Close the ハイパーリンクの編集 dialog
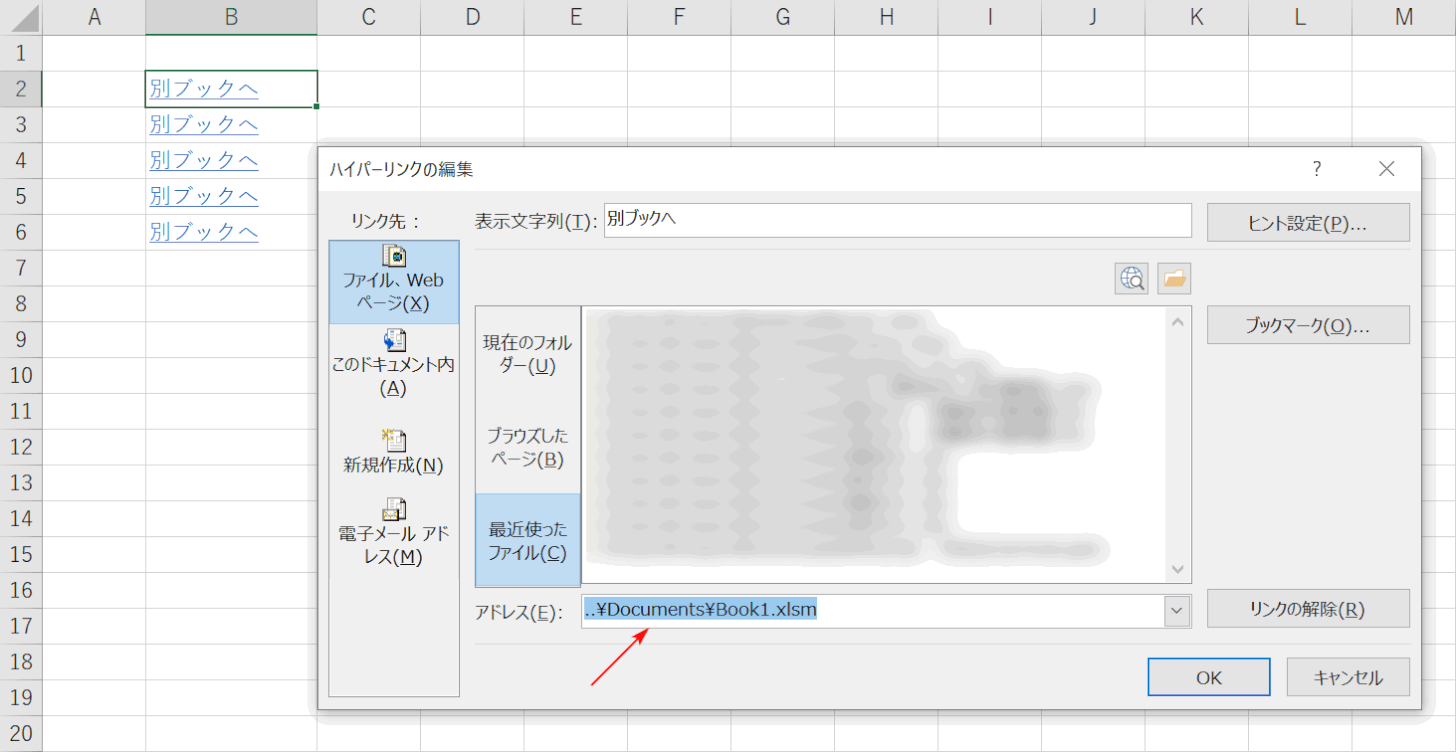This screenshot has height=752, width=1456. pyautogui.click(x=1386, y=169)
